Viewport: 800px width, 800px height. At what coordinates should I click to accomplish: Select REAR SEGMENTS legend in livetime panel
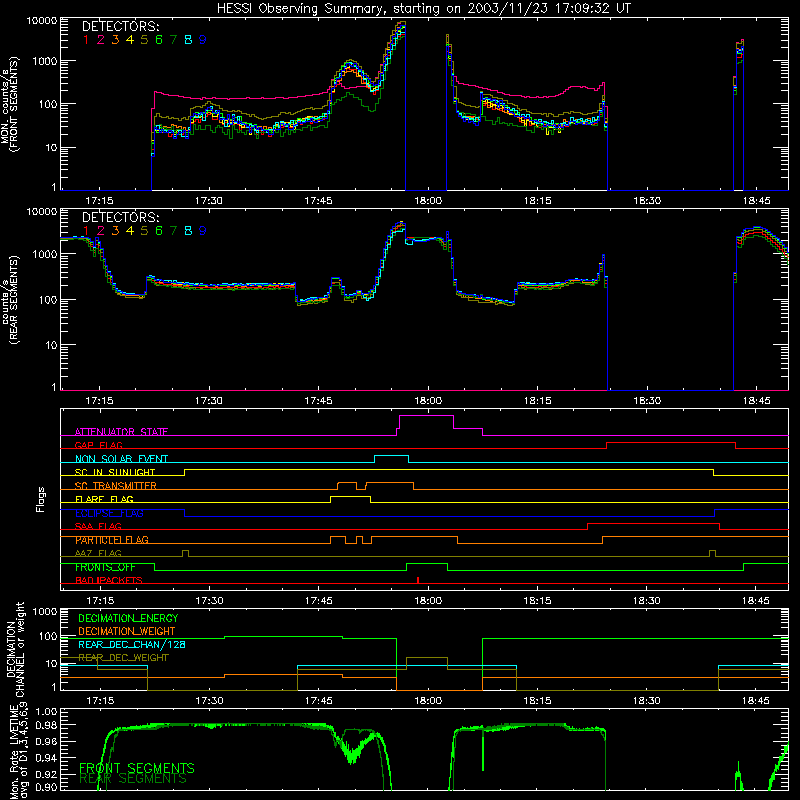[133, 779]
